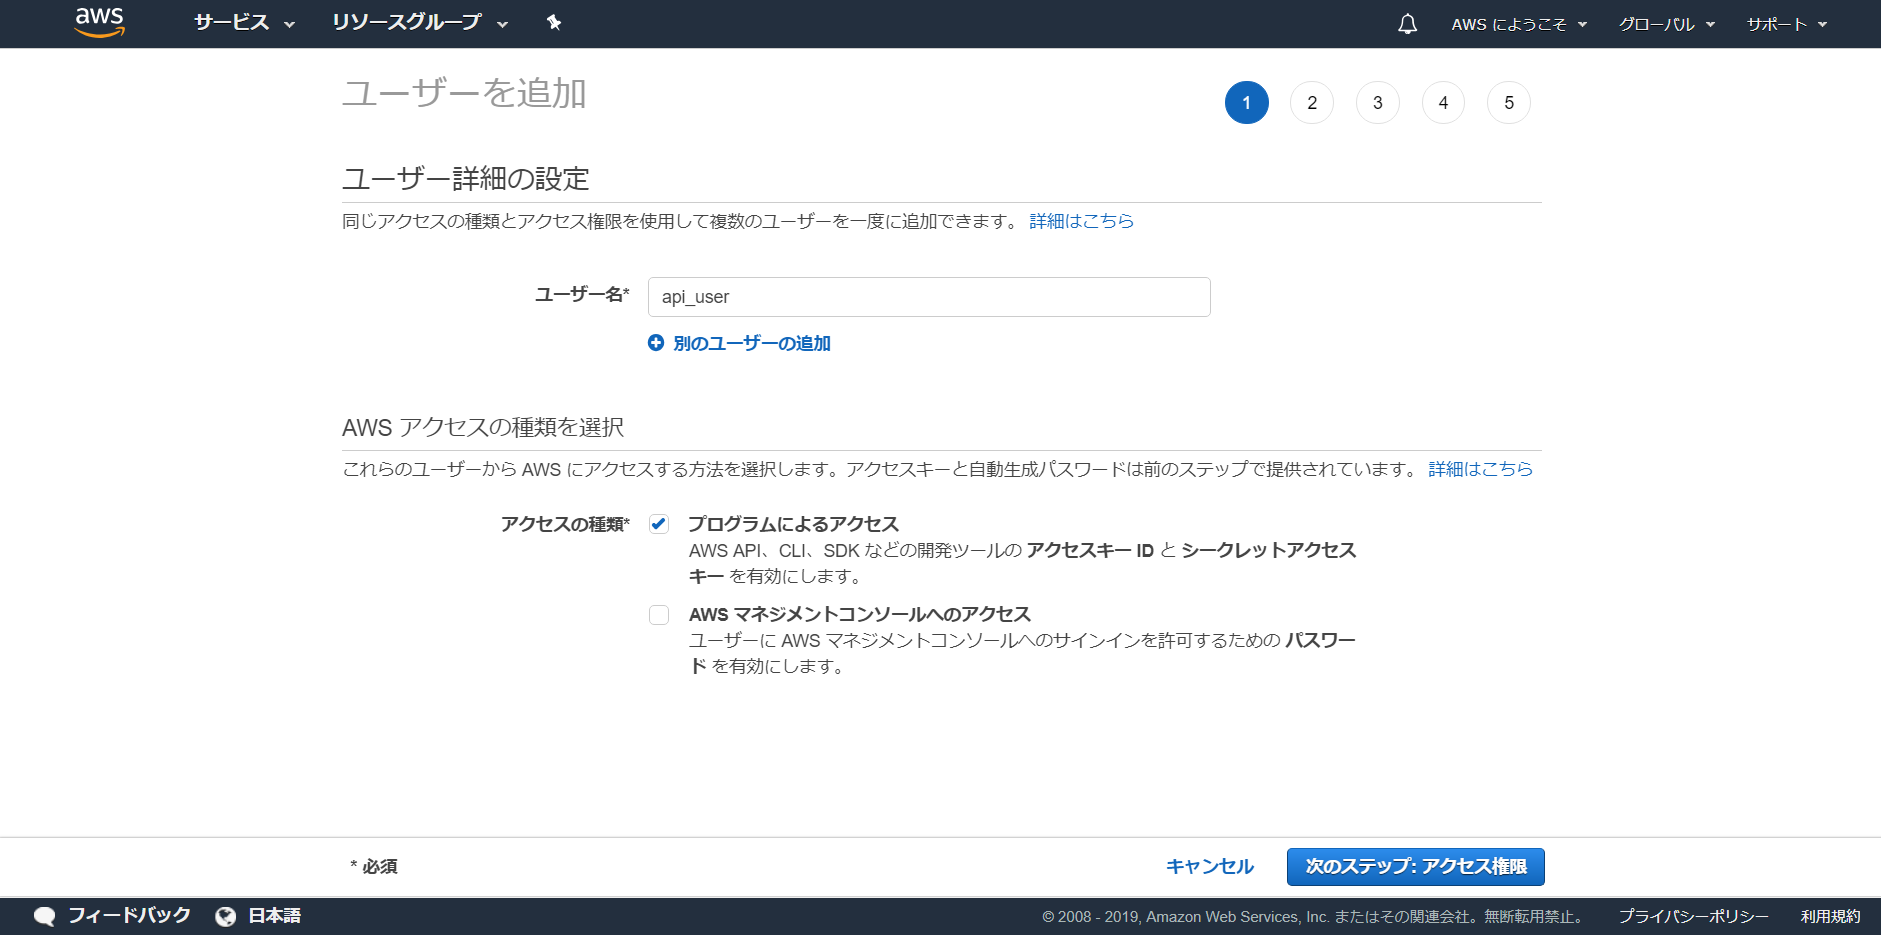Enable AWS マネジメントコンソールへのアクセス checkbox
Screen dimensions: 1881x937
[659, 615]
